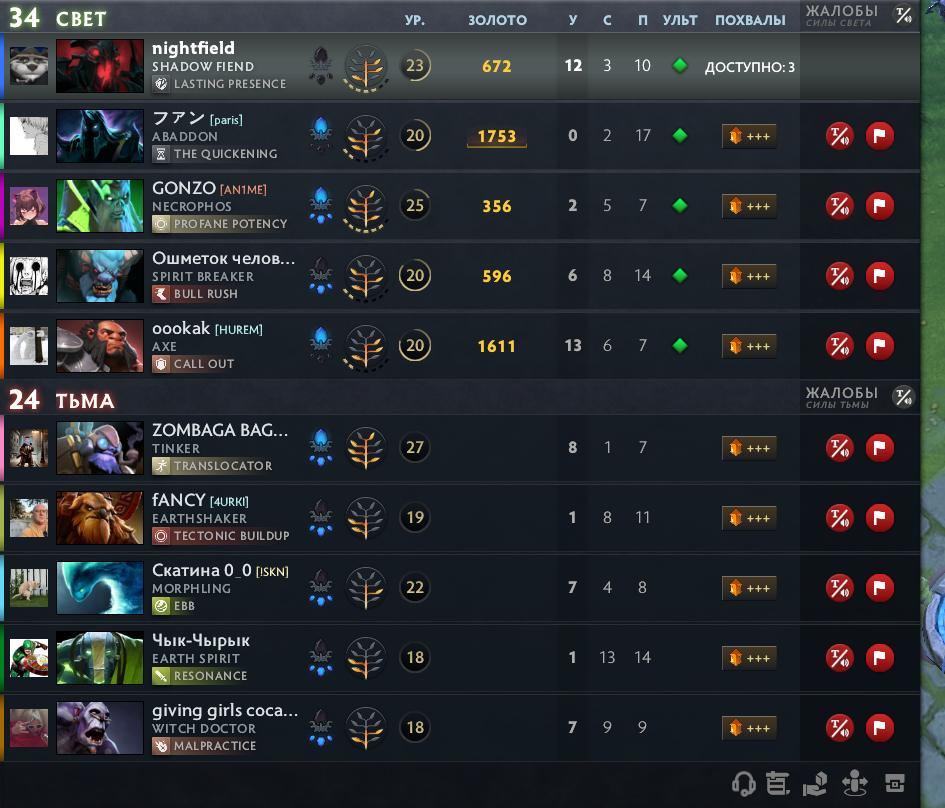The width and height of the screenshot is (945, 808).
Task: Open Necrophos talent tree icon
Action: coord(365,207)
